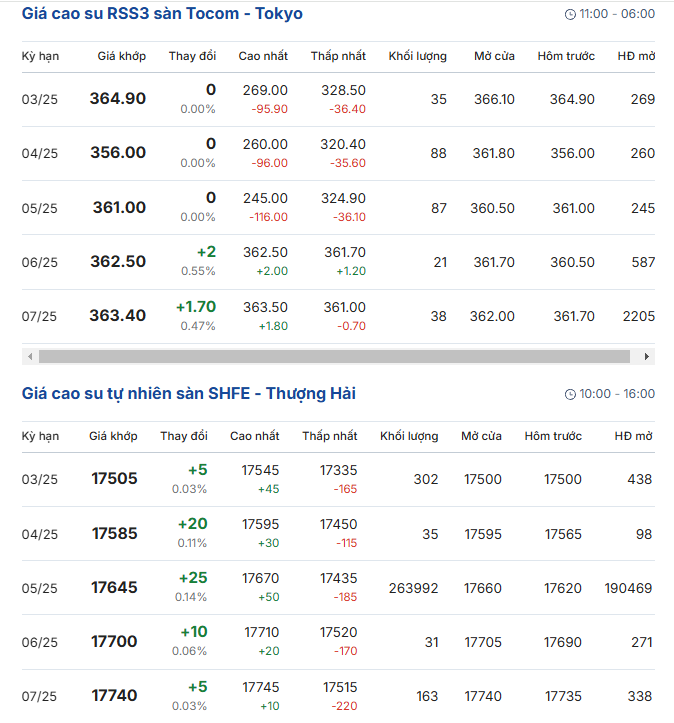The height and width of the screenshot is (723, 674).
Task: Select the Cao nhất header in Tocom table
Action: click(263, 56)
